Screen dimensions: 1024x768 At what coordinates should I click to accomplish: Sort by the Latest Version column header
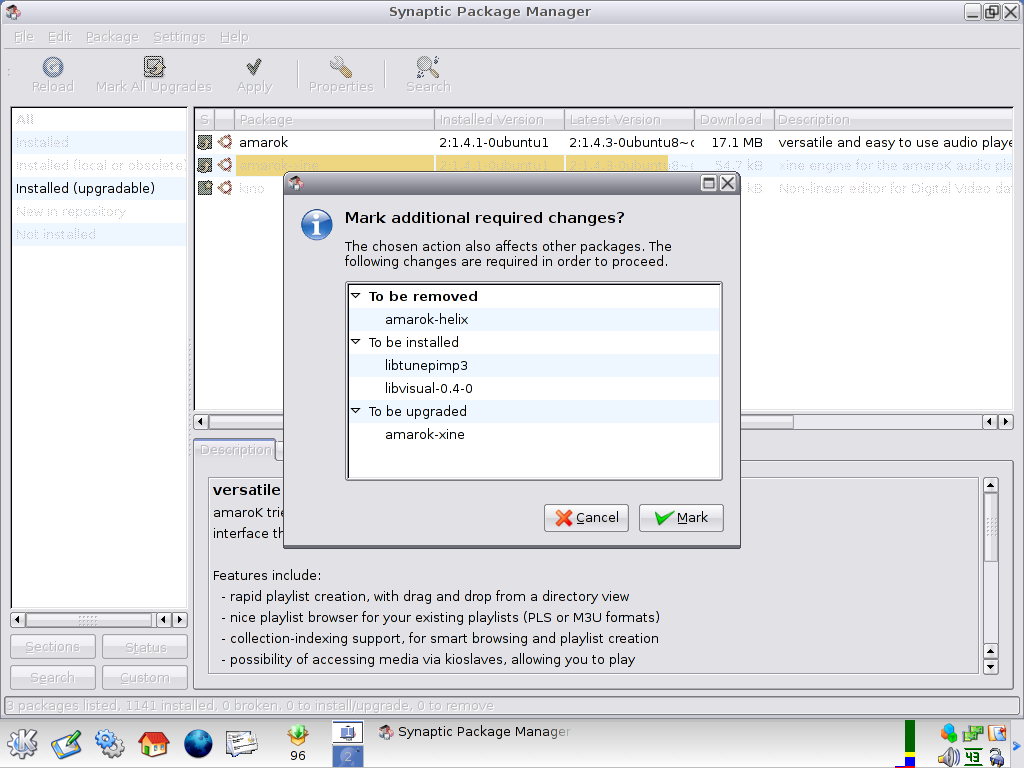(630, 120)
